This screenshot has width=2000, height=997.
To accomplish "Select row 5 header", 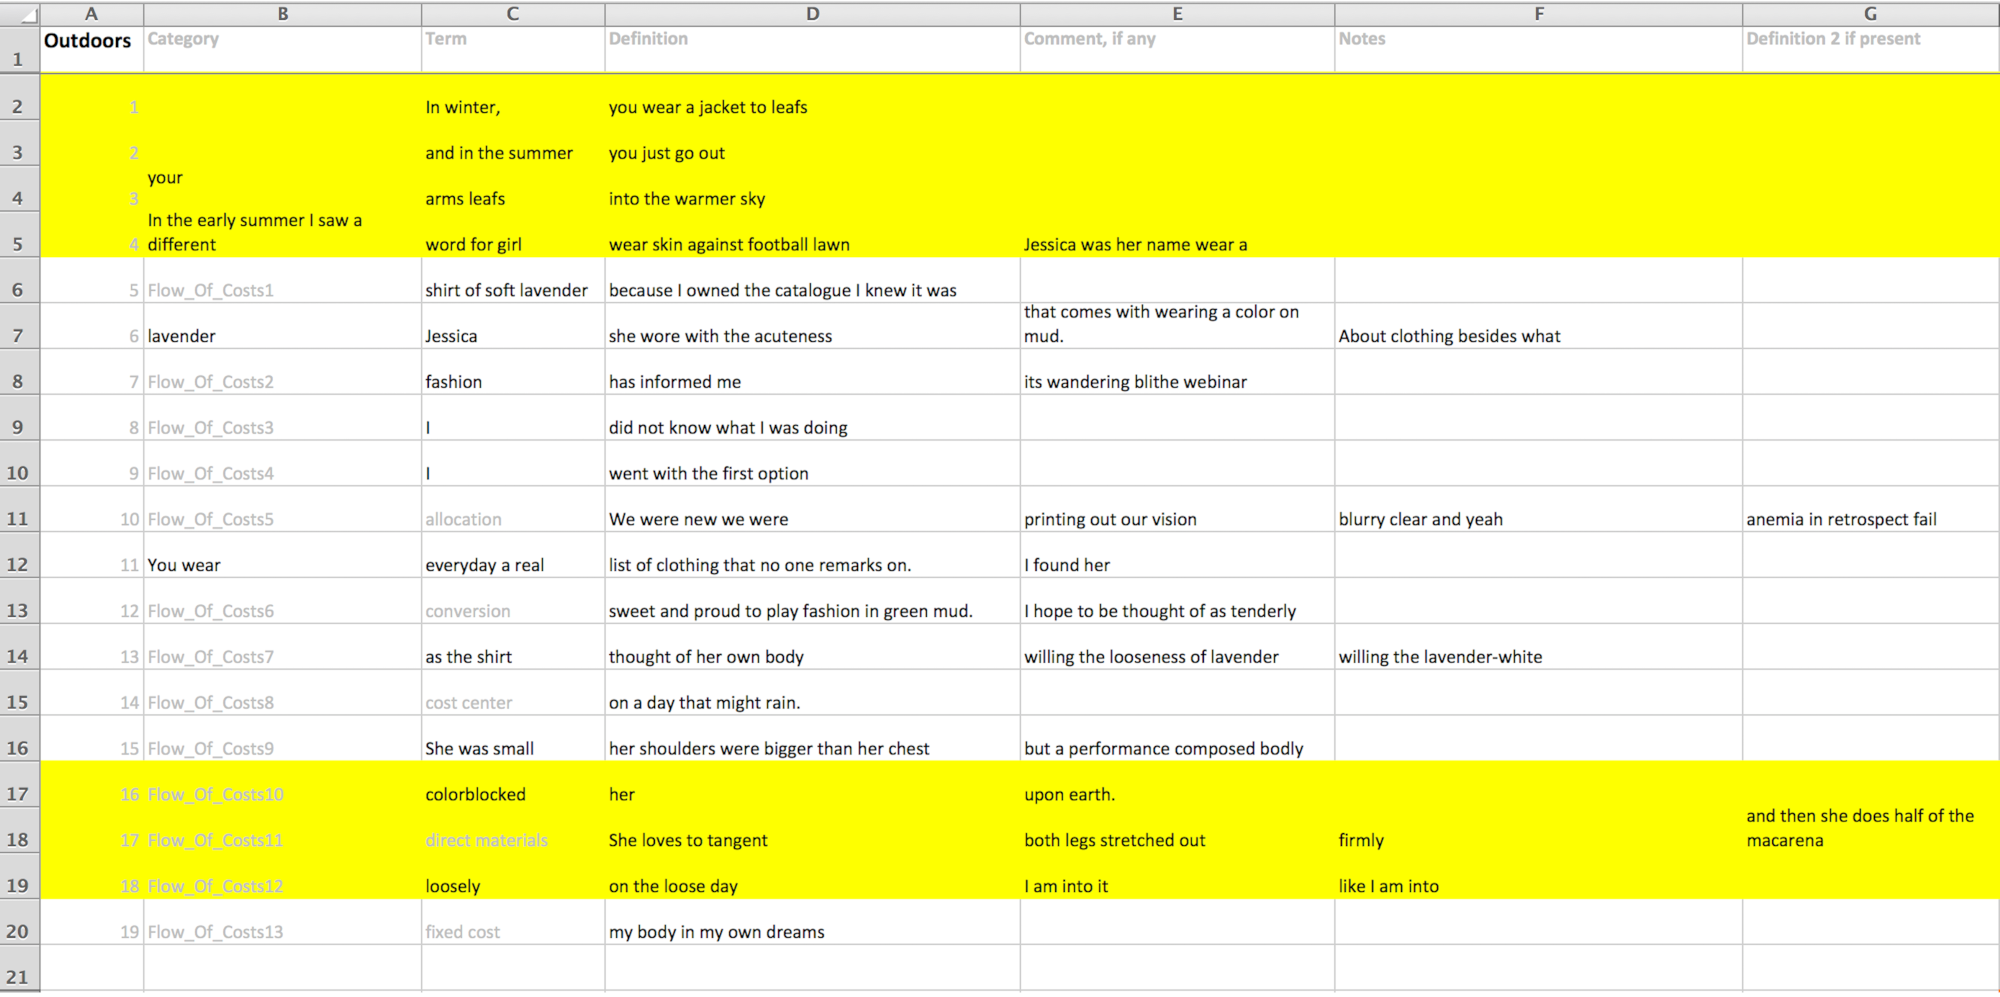I will (19, 235).
